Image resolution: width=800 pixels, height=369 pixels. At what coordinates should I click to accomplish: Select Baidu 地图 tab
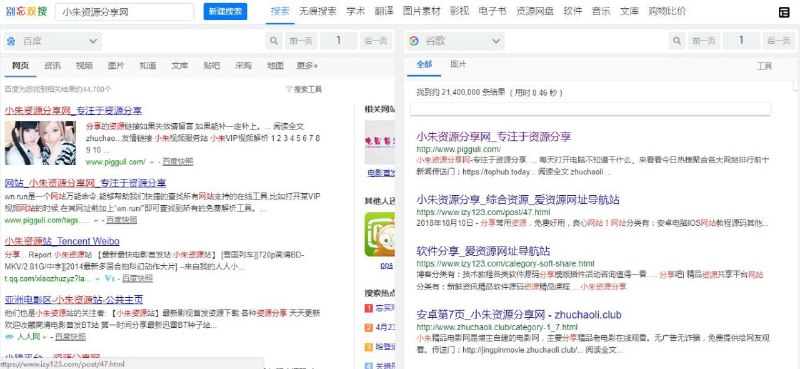[x=275, y=65]
